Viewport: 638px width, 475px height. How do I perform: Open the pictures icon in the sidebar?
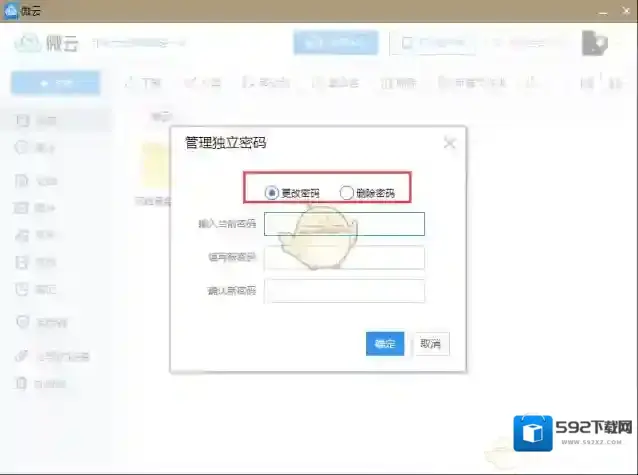tap(22, 208)
